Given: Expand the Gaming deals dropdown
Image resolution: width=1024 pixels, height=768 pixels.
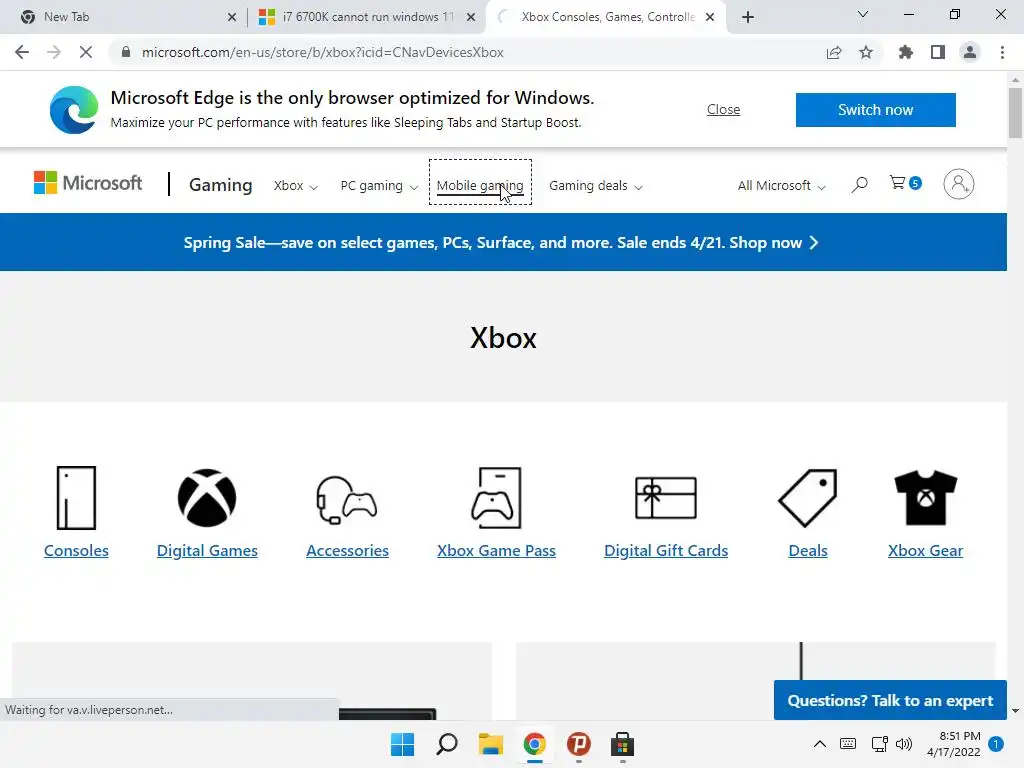Looking at the screenshot, I should coord(596,185).
